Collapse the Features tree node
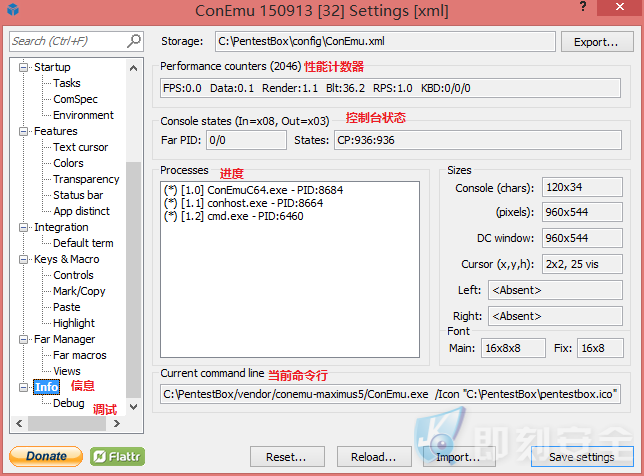 pos(24,131)
